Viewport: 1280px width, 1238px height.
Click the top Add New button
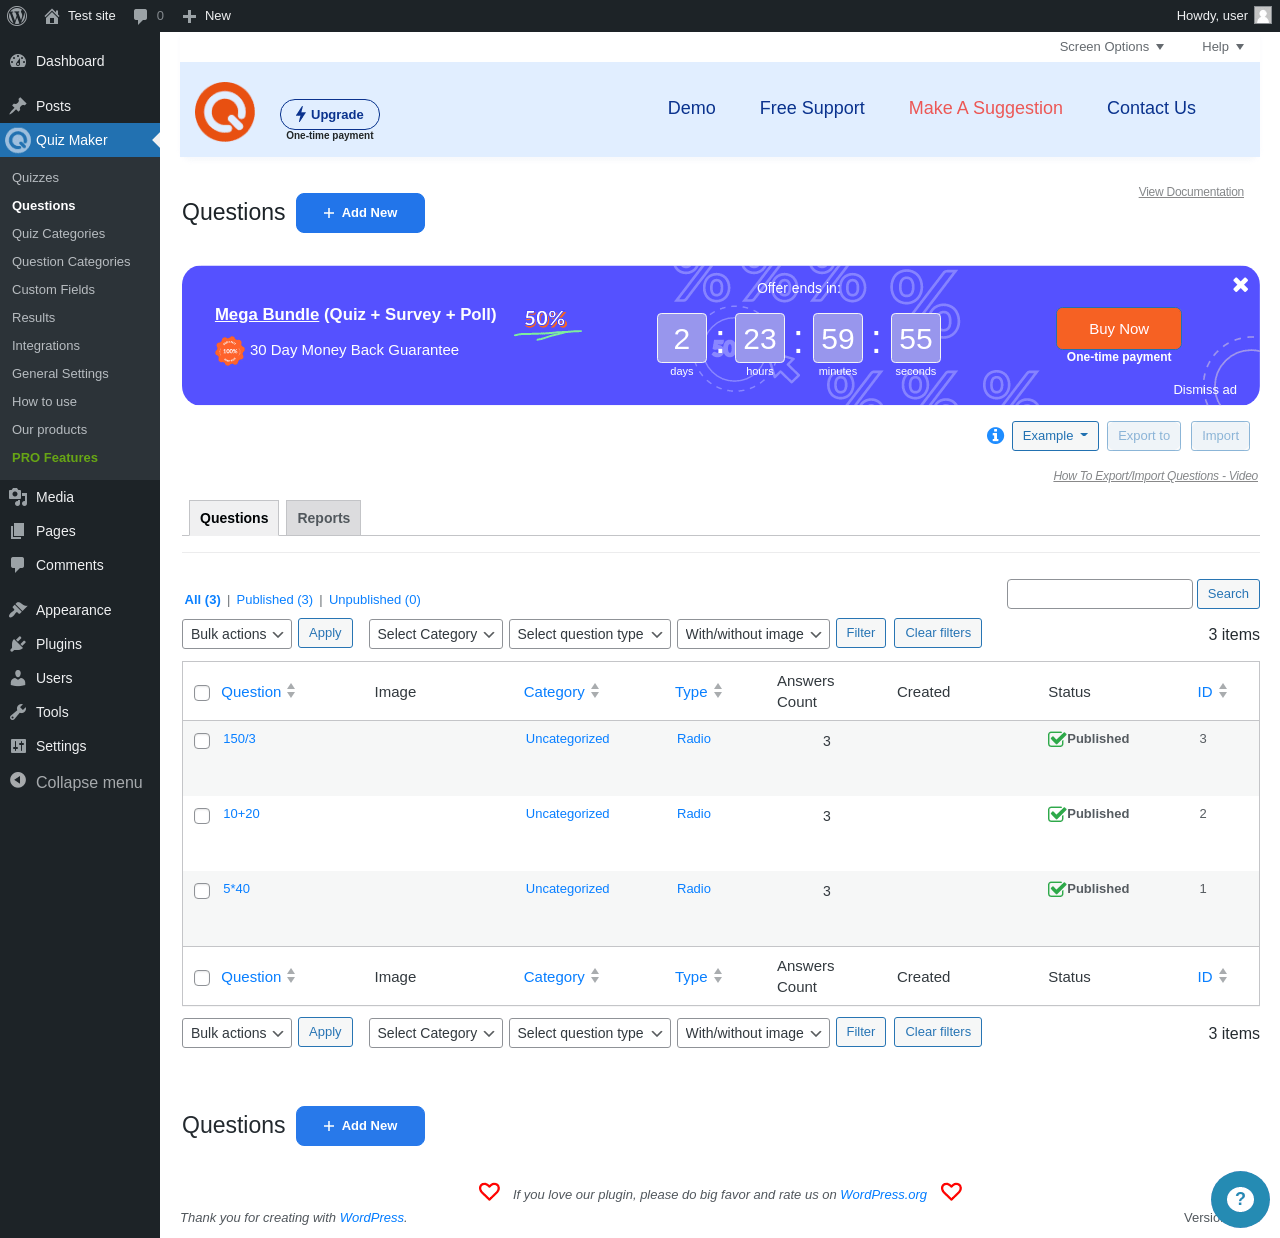pyautogui.click(x=360, y=213)
